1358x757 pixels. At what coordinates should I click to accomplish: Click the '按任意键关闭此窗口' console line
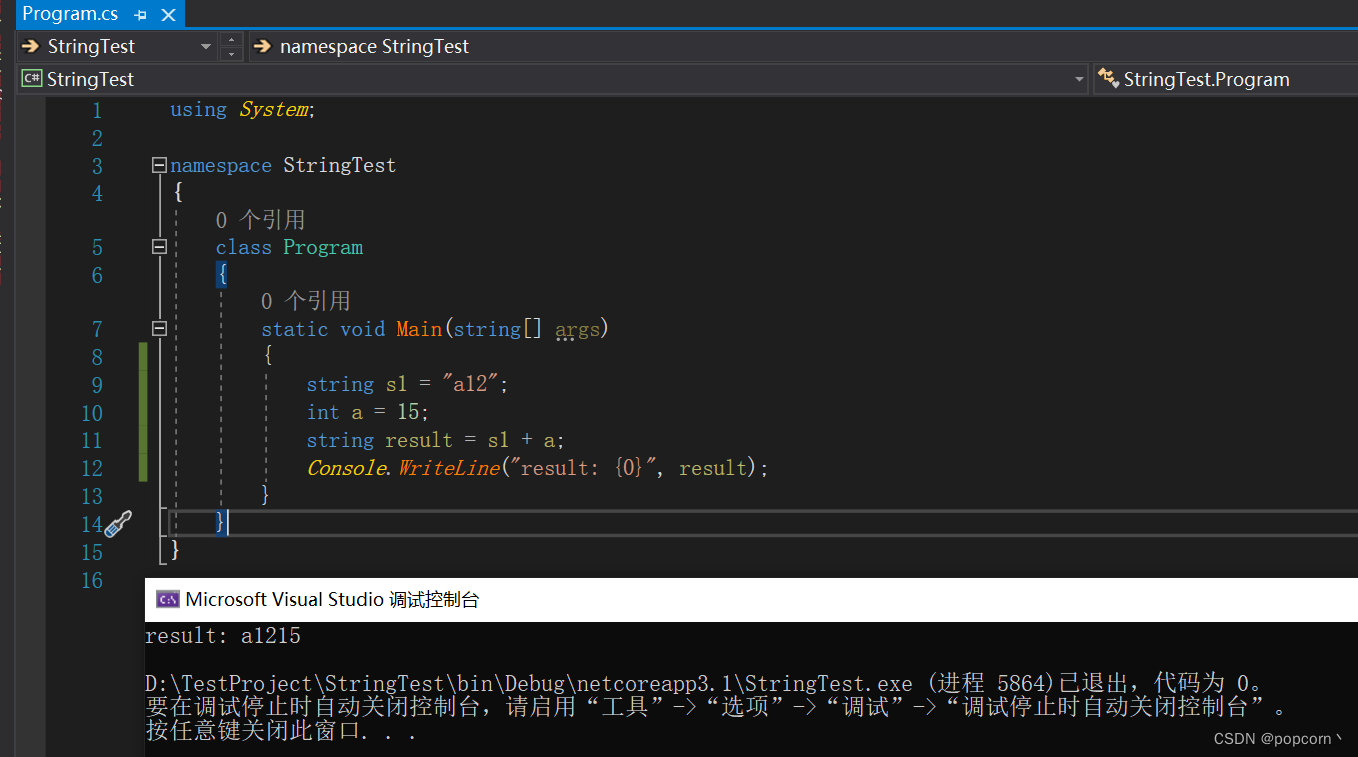(x=281, y=731)
